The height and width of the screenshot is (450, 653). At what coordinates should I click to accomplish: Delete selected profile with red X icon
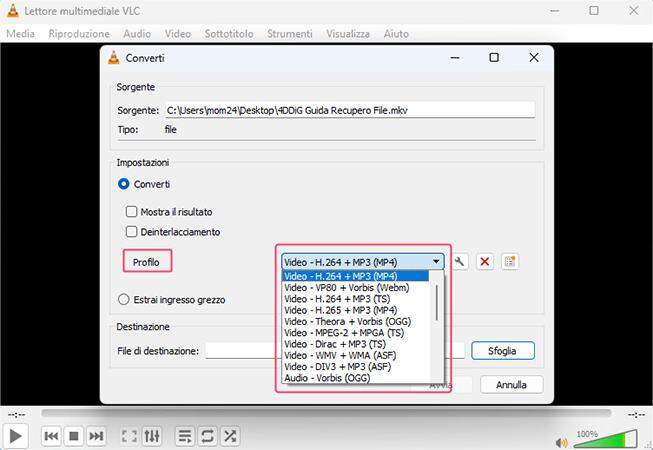[x=485, y=262]
